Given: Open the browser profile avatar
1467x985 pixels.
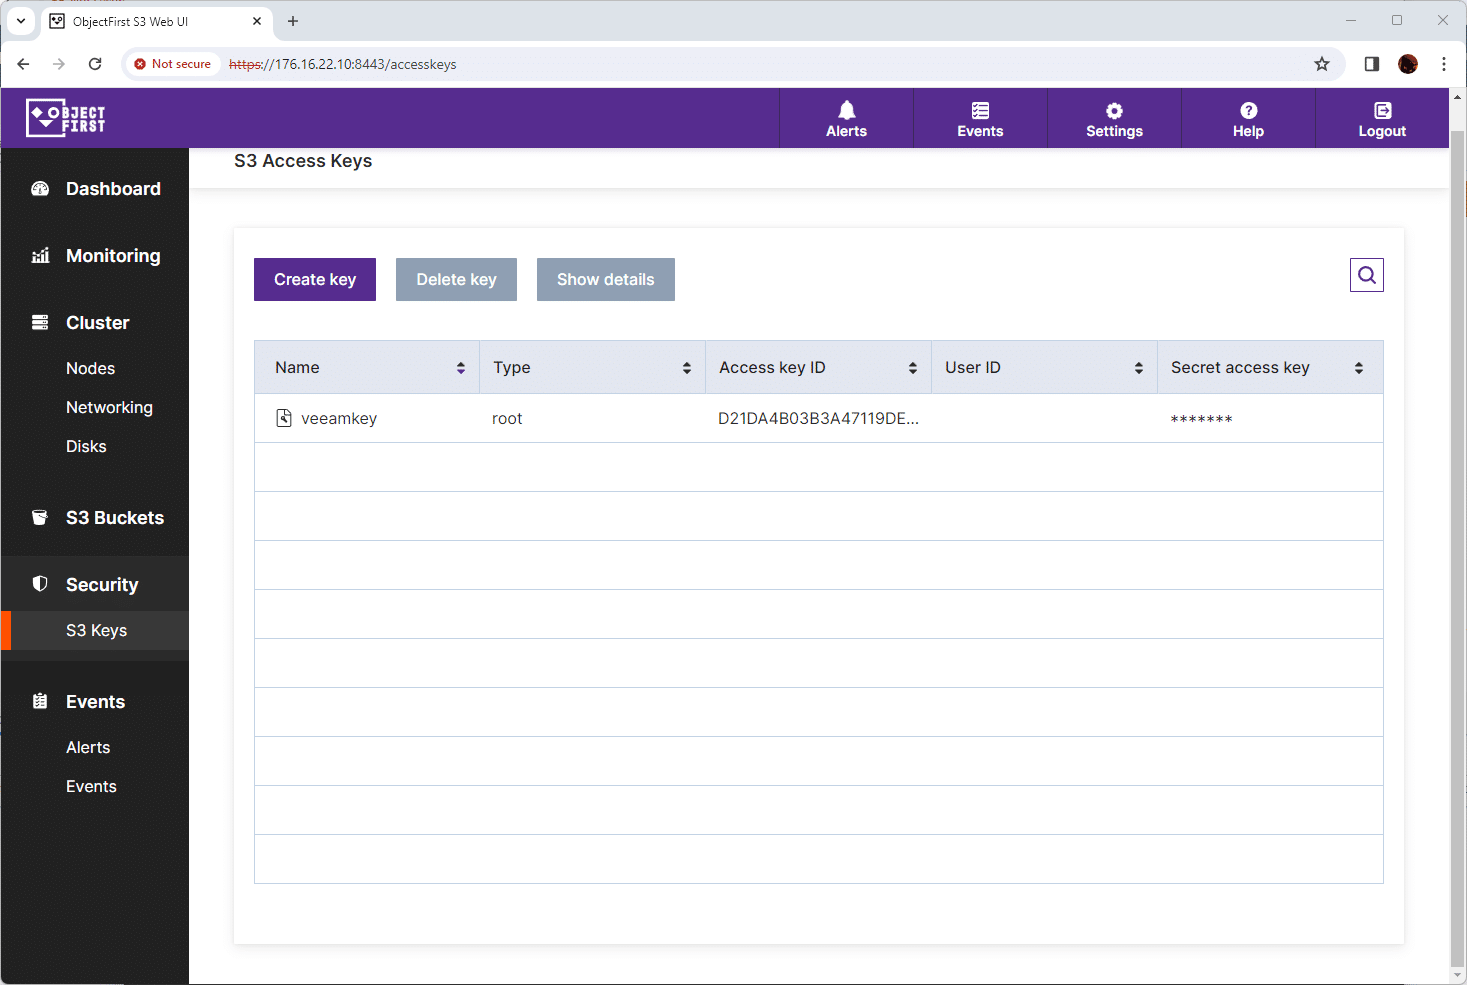Looking at the screenshot, I should tap(1408, 64).
